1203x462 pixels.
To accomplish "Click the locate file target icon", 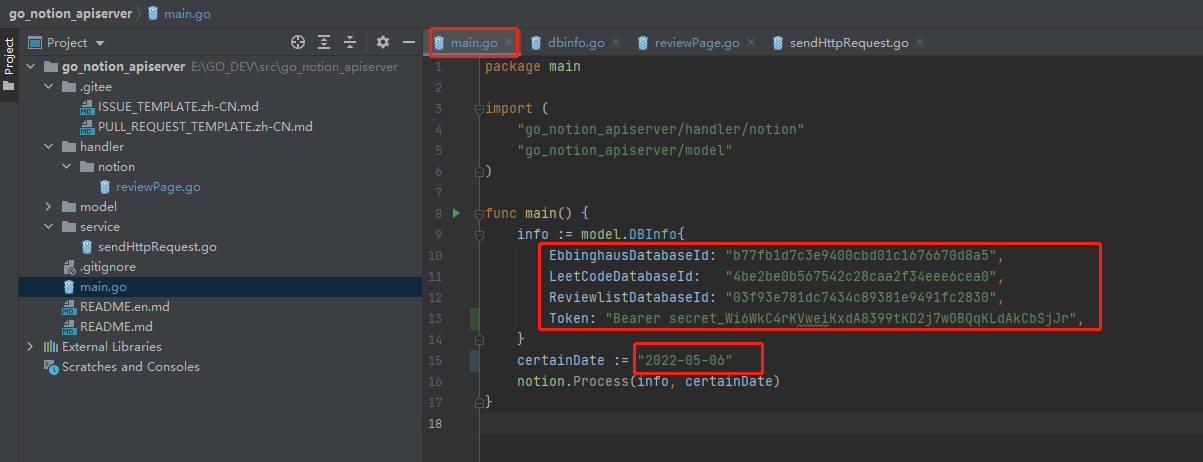I will (x=297, y=42).
